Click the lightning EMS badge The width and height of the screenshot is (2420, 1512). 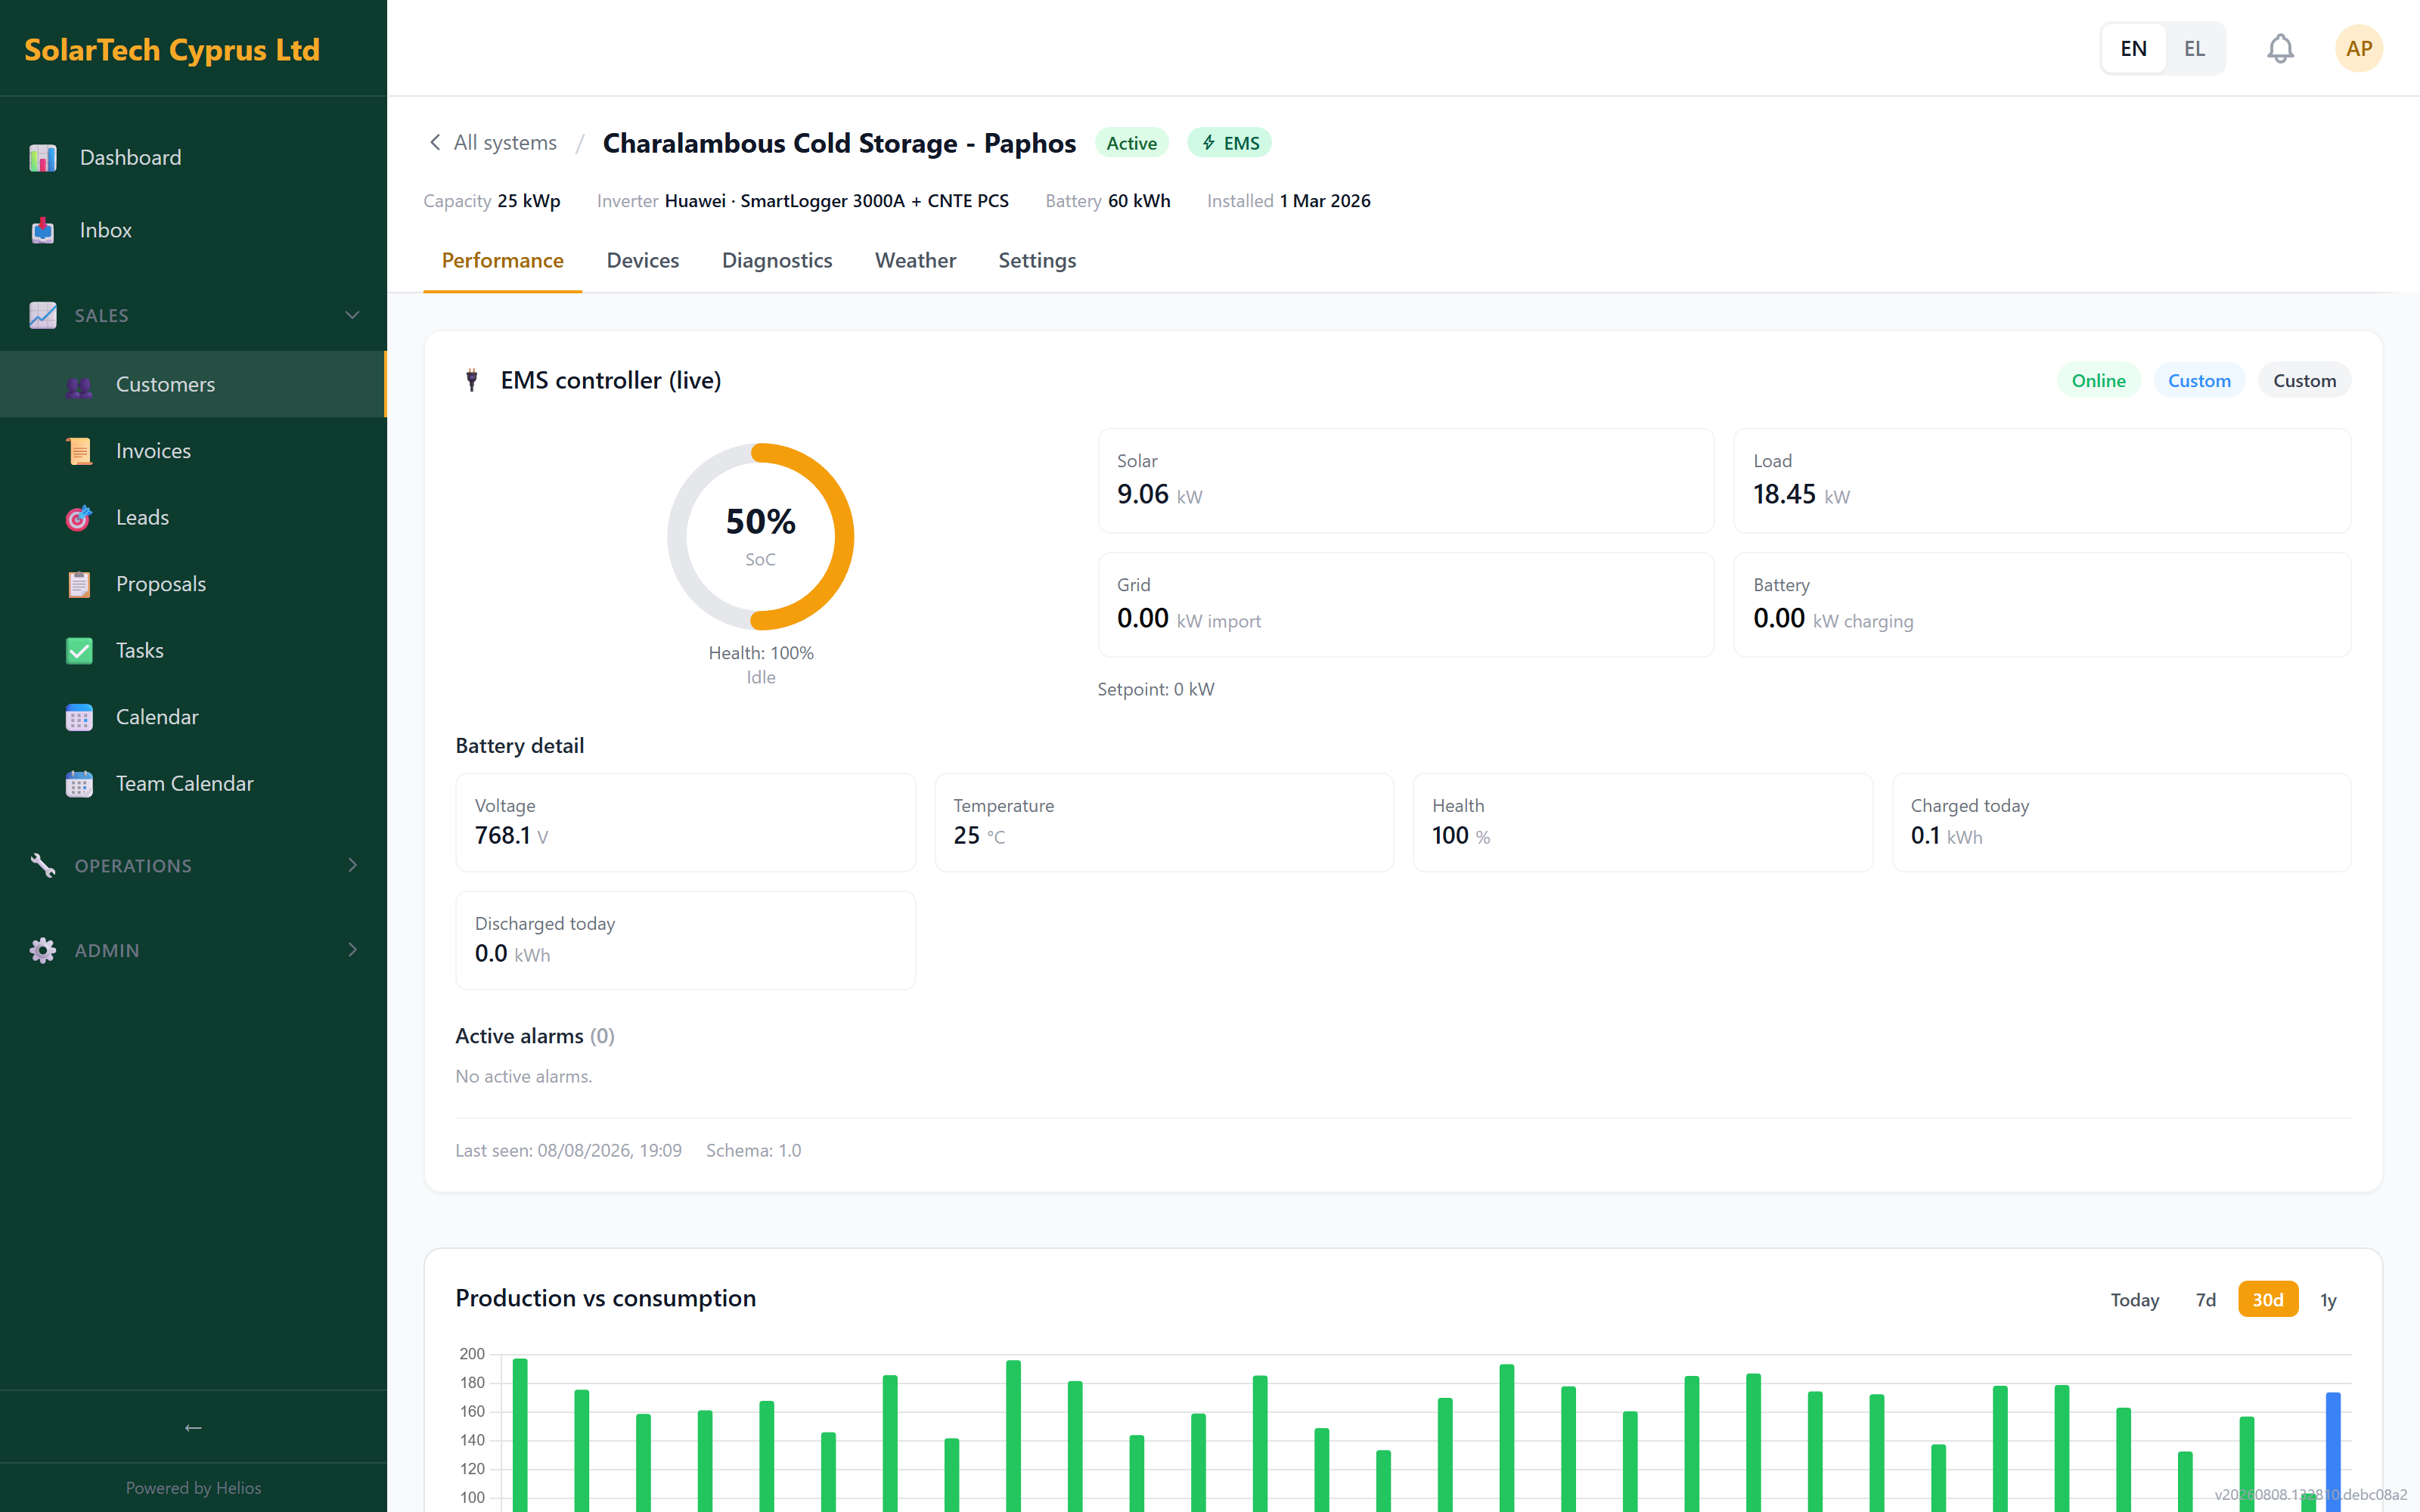pyautogui.click(x=1229, y=143)
